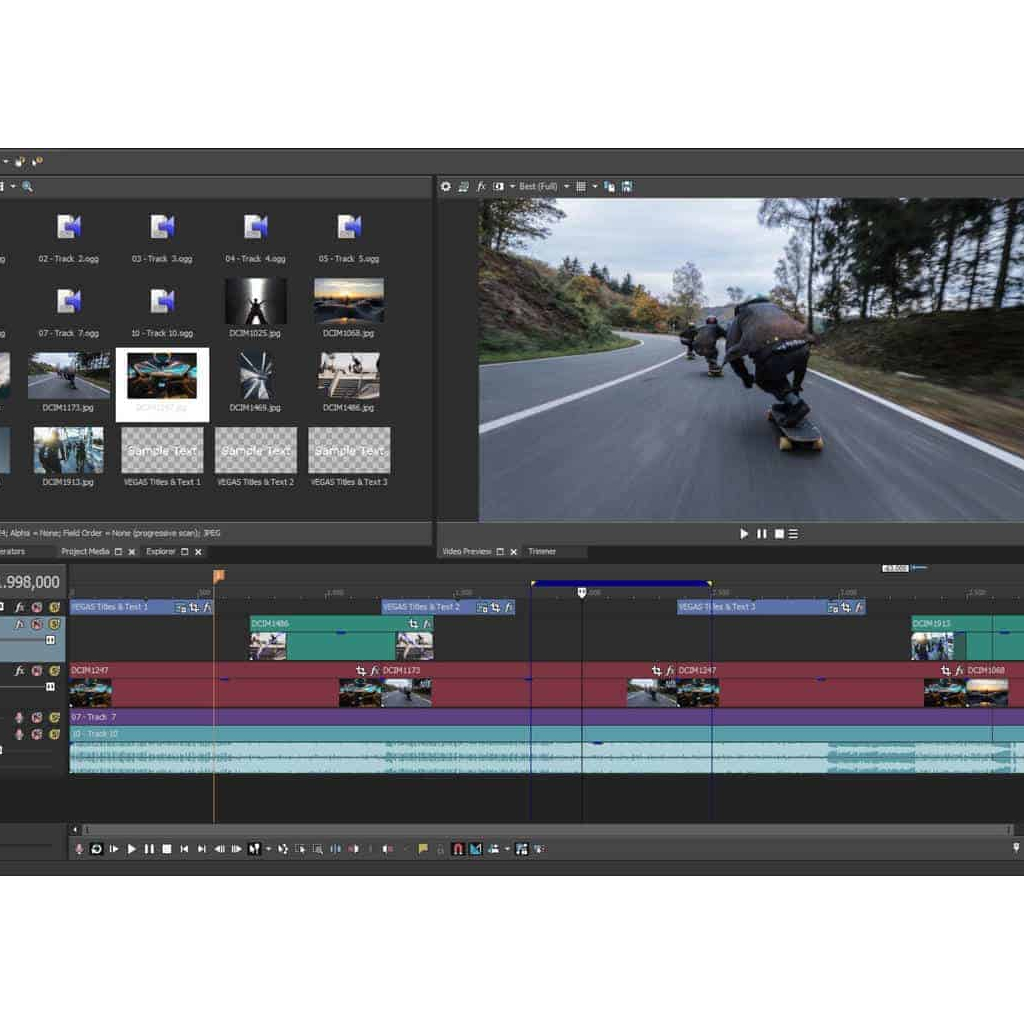
Task: Click the search magnifier in media panel
Action: [28, 187]
